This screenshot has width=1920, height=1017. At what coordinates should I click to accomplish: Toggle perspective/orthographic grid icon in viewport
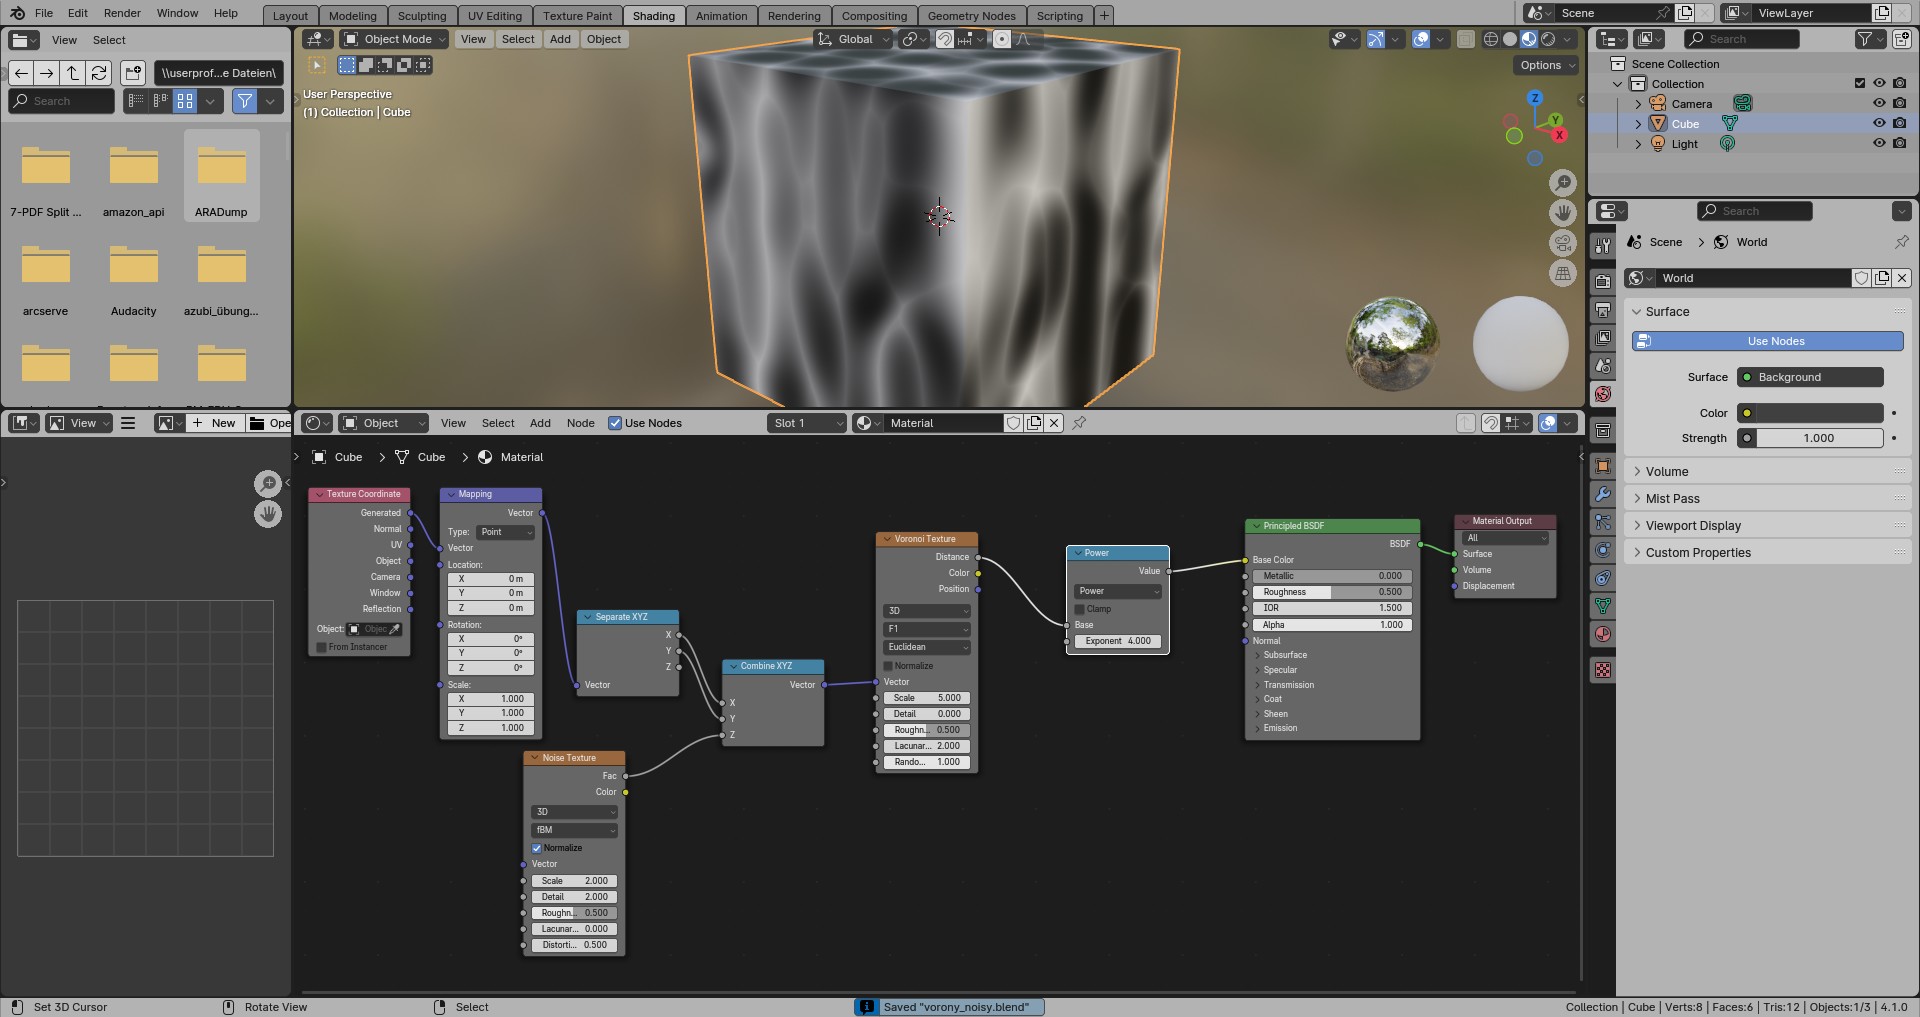click(x=1563, y=273)
